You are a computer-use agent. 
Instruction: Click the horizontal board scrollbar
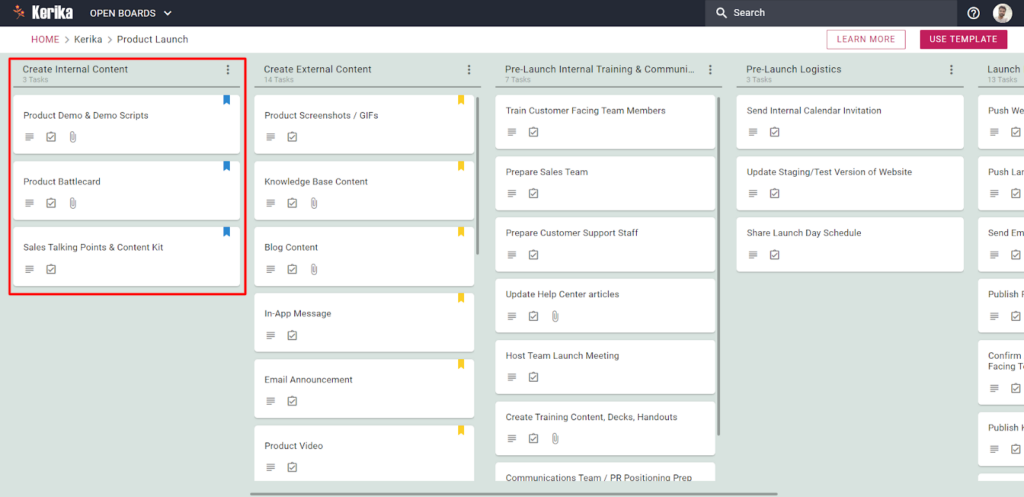513,494
